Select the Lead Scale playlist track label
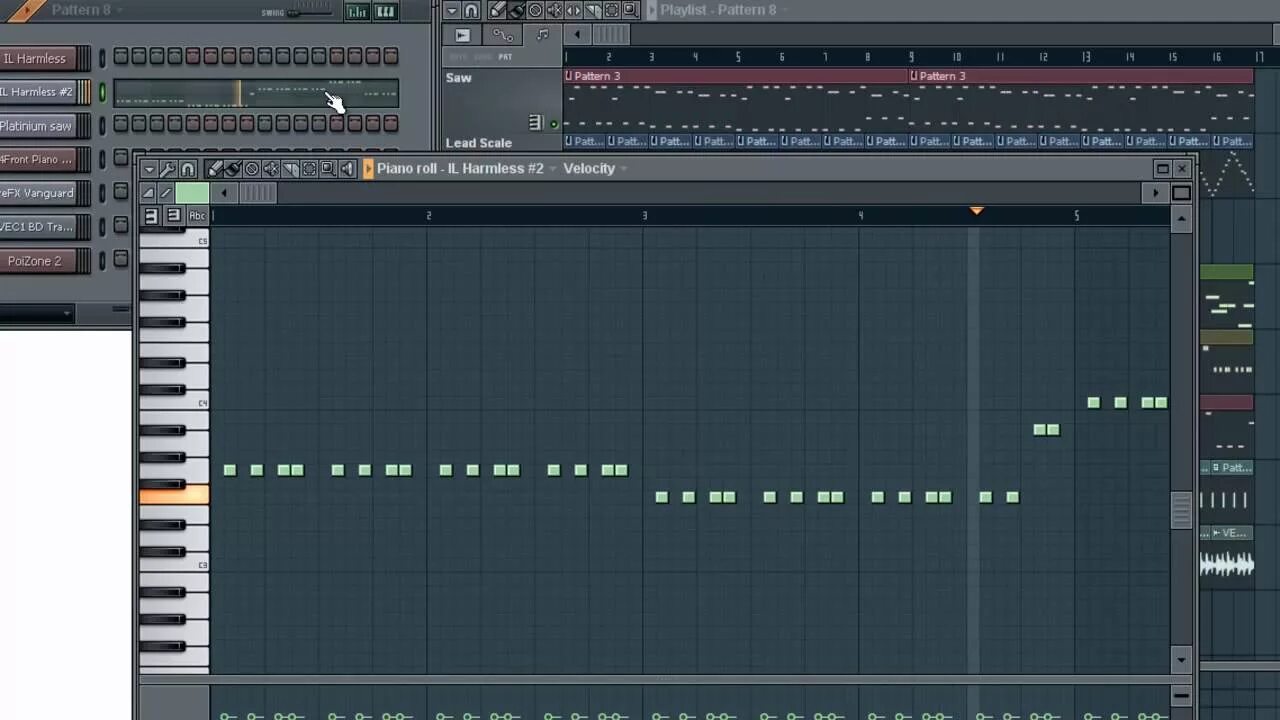The height and width of the screenshot is (720, 1280). tap(478, 143)
